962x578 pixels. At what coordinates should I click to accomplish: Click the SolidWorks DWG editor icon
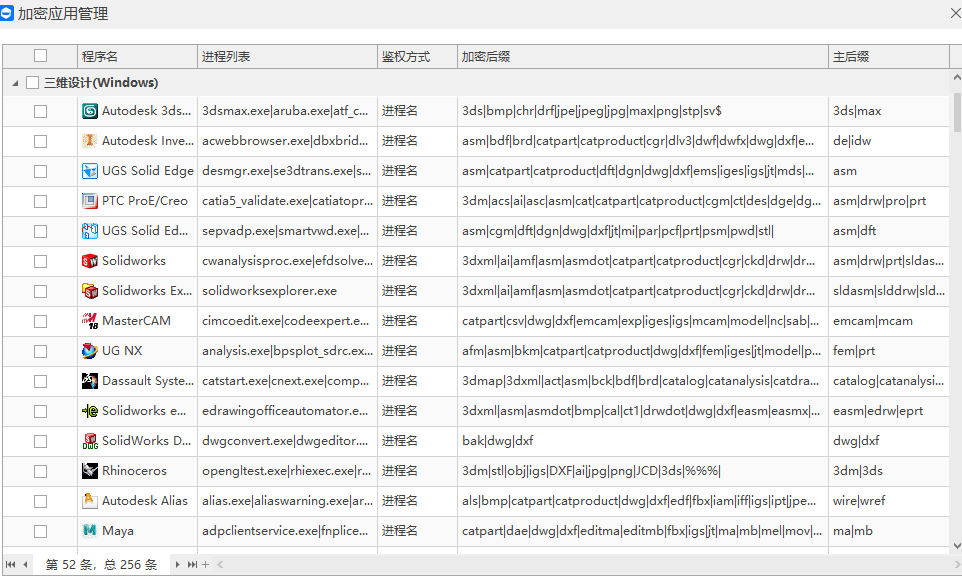90,441
